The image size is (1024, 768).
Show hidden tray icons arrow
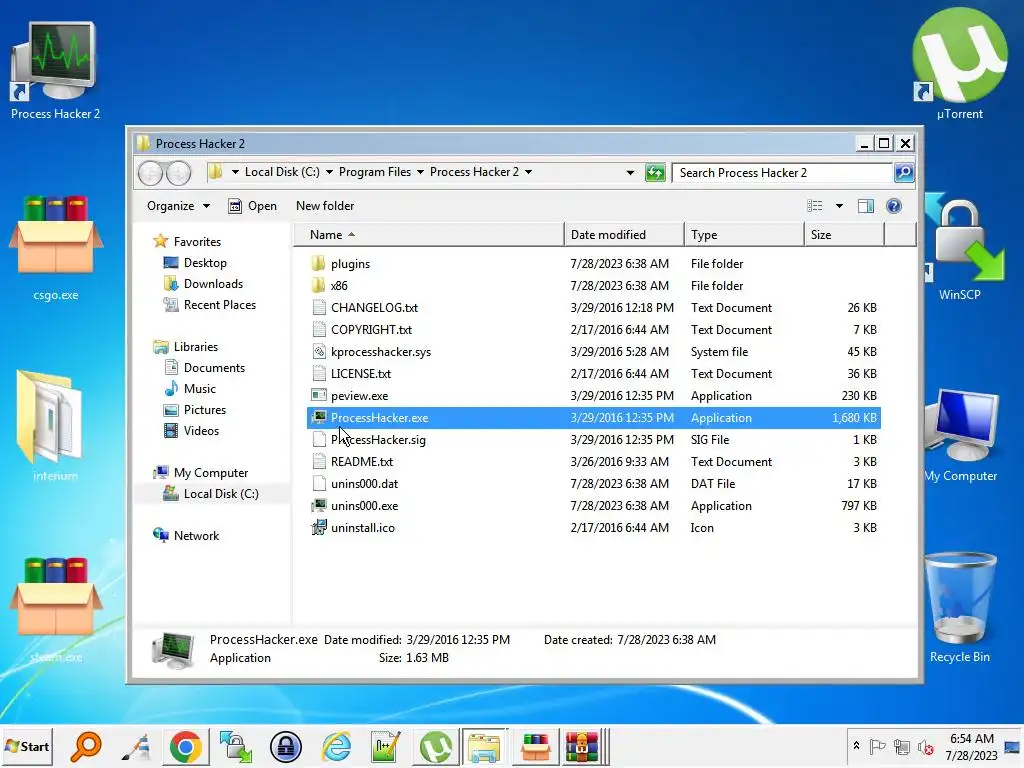coord(856,746)
